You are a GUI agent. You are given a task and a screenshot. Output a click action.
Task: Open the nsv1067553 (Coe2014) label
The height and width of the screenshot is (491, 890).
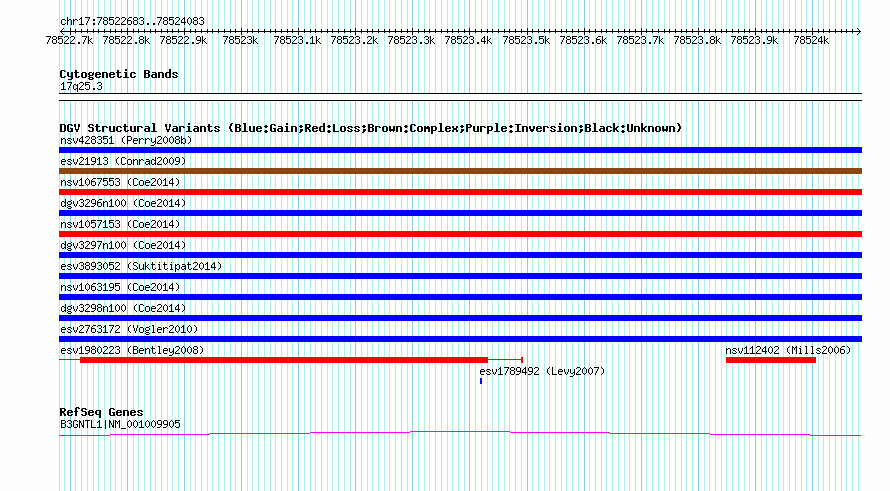(120, 182)
